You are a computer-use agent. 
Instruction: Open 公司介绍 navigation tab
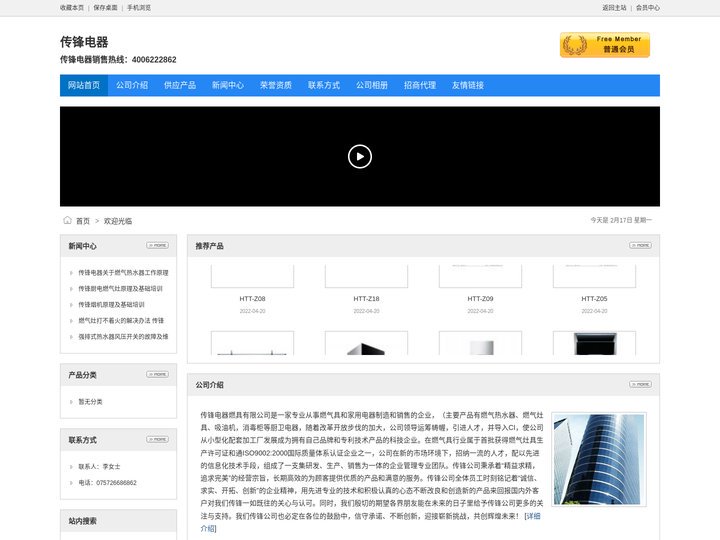(132, 85)
